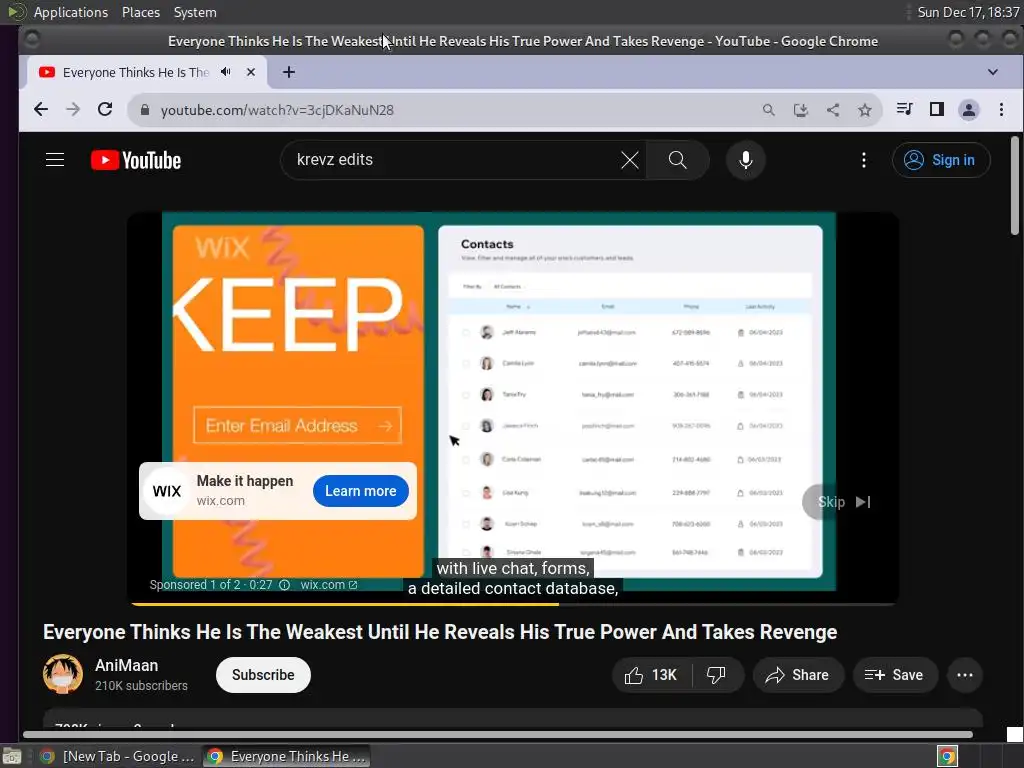Click the 210K subscribers text
The image size is (1024, 768).
coord(141,686)
